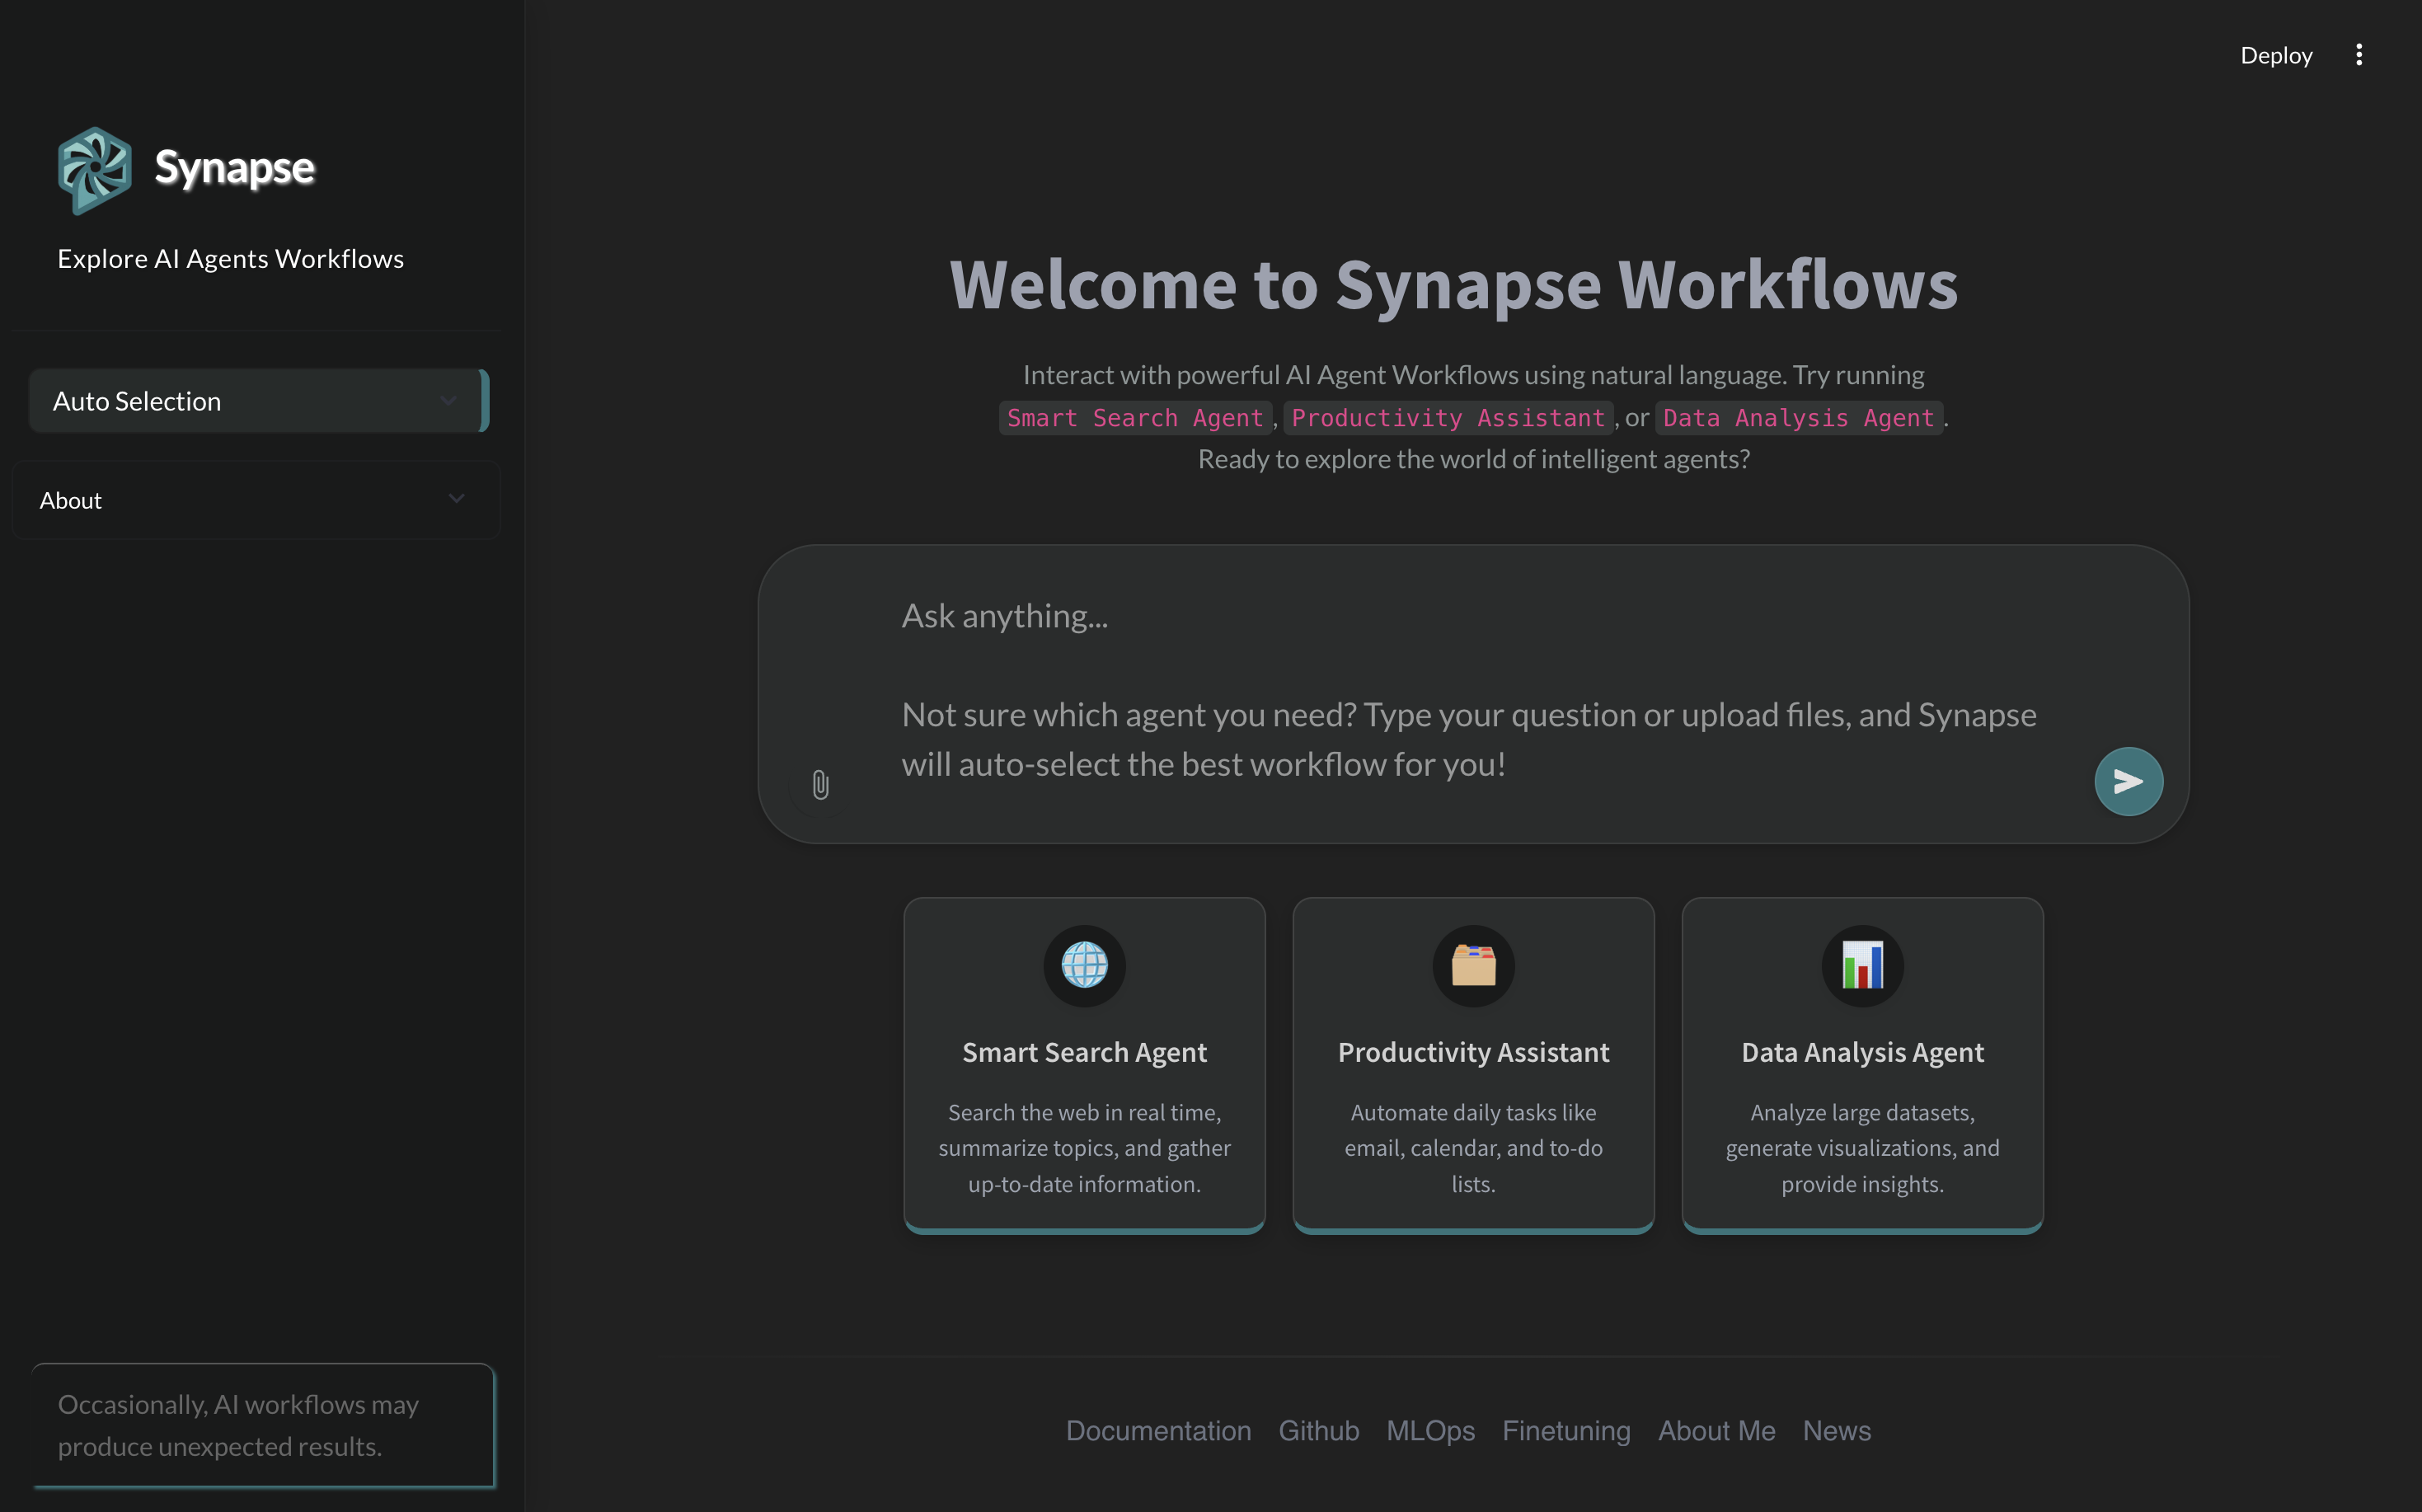This screenshot has height=1512, width=2422.
Task: Click the paperclip attach file icon
Action: (820, 785)
